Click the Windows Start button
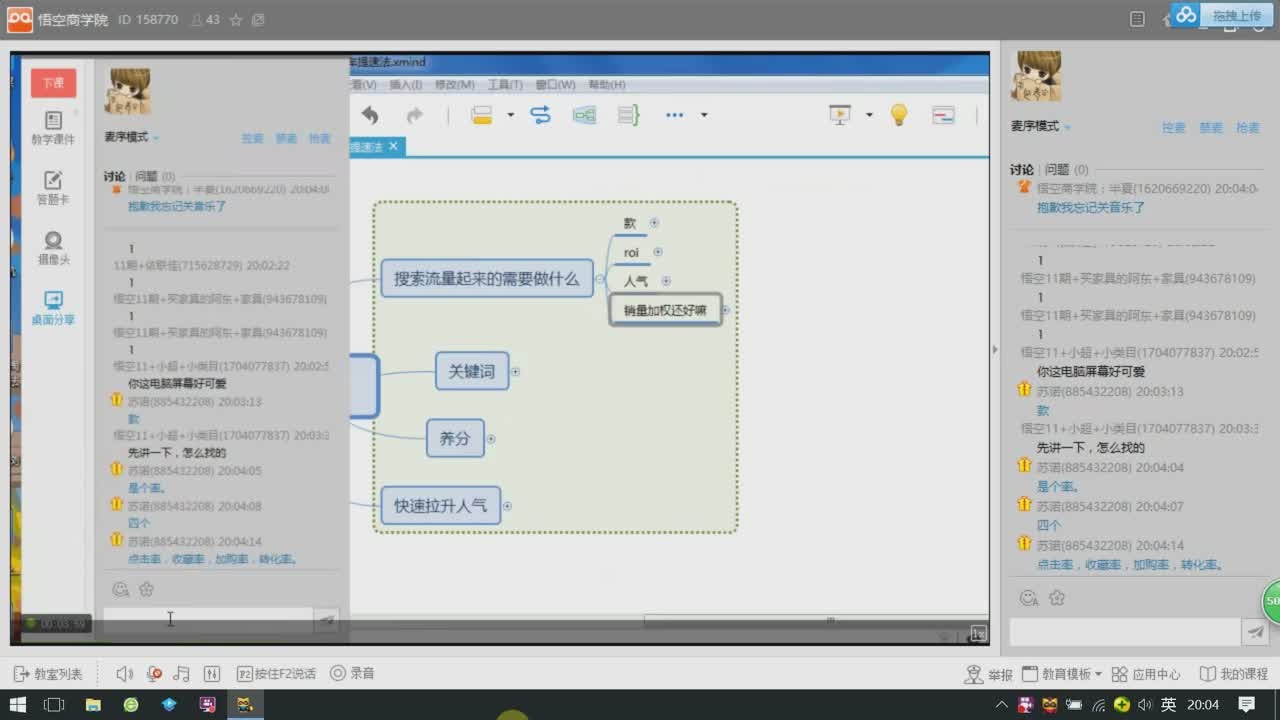 (18, 705)
